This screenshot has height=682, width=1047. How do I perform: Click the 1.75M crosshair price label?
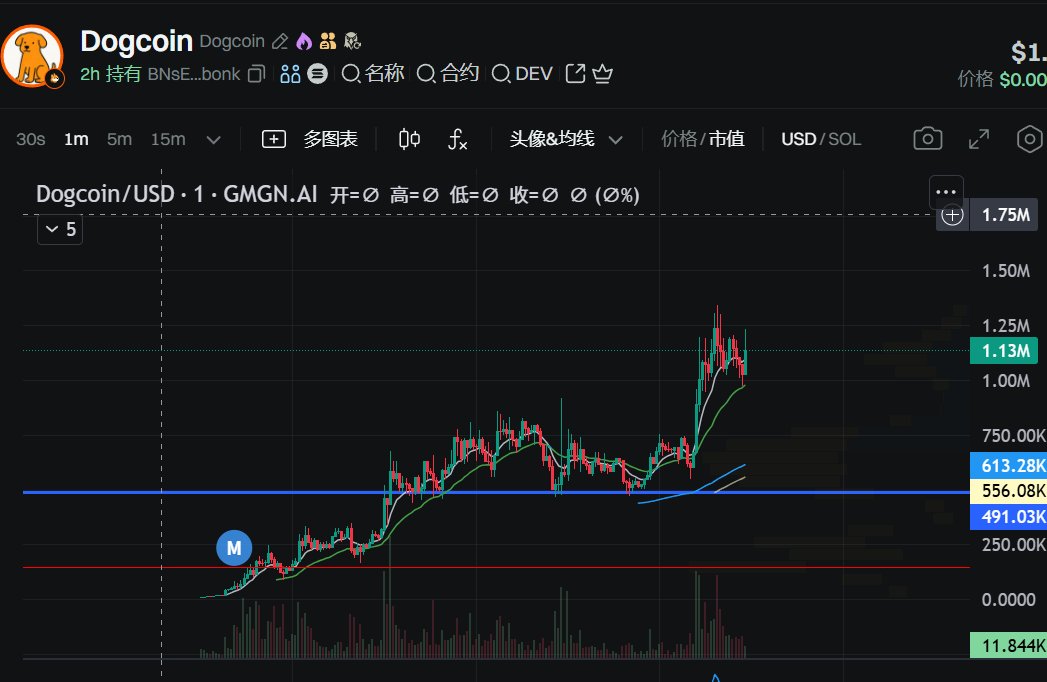(1004, 215)
